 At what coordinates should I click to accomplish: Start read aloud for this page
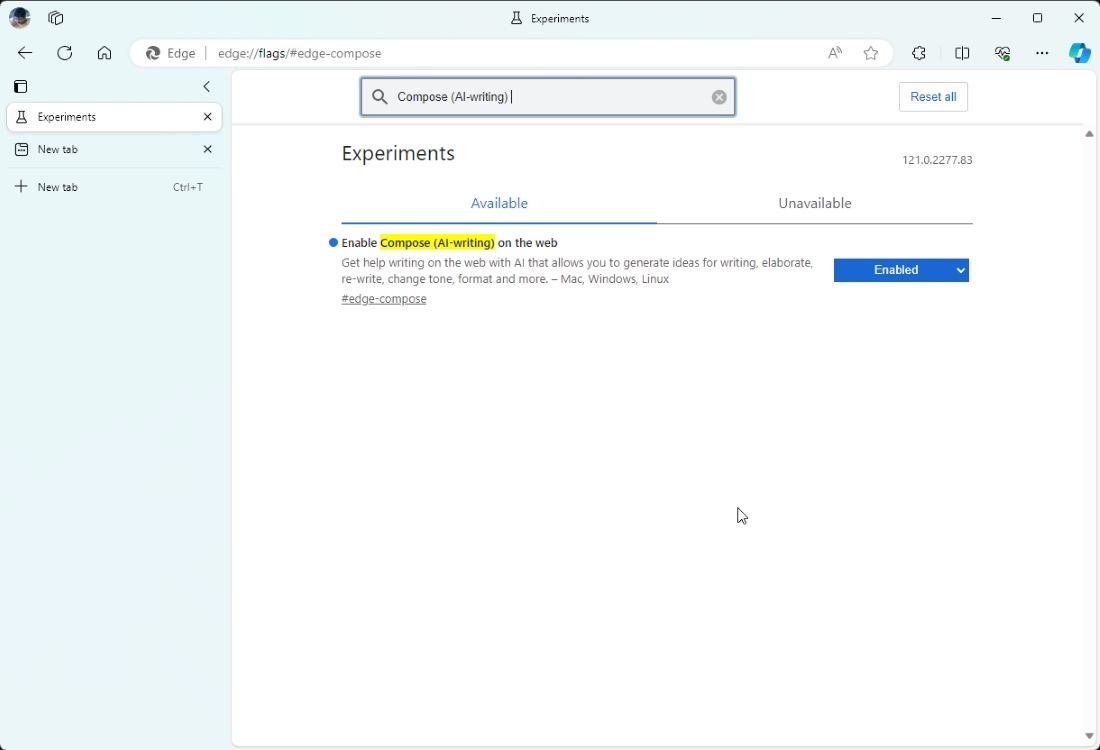[x=835, y=53]
